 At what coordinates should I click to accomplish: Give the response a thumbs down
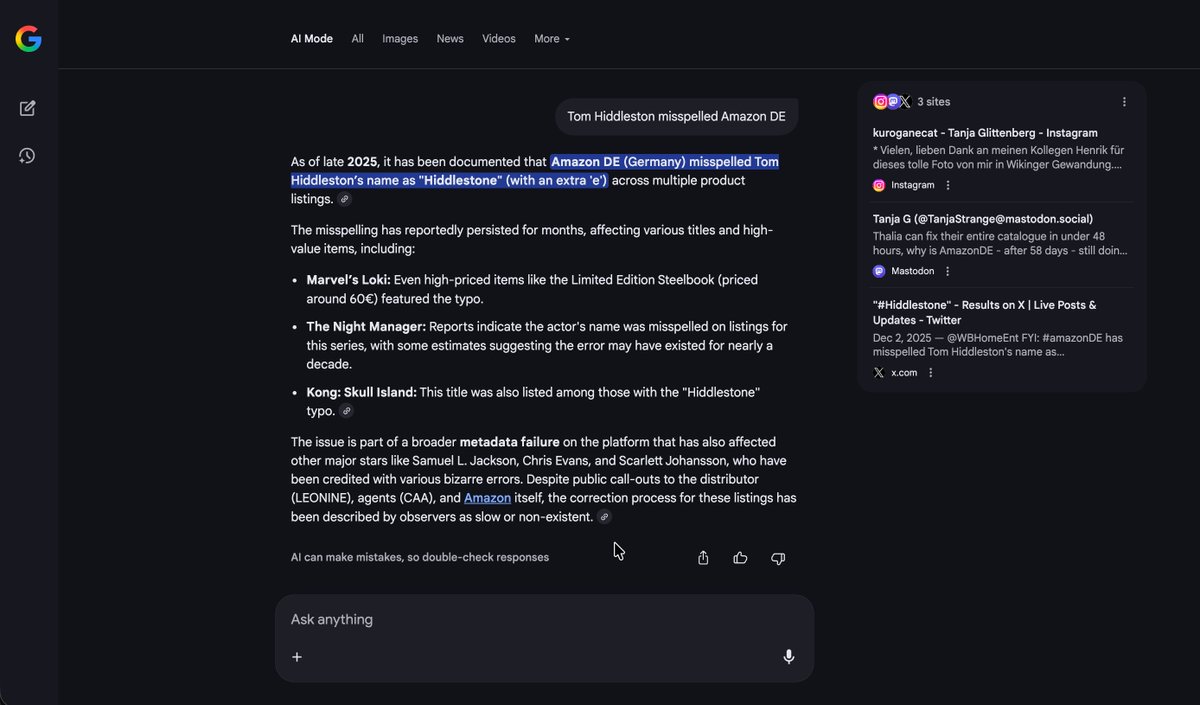click(778, 558)
